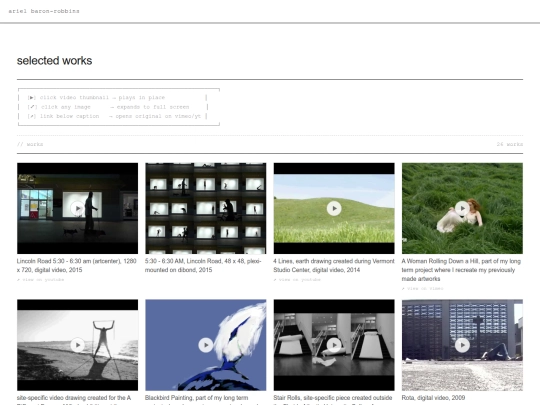The width and height of the screenshot is (540, 405).
Task: Play A Woman Rolling Down a Hill video
Action: pyautogui.click(x=462, y=208)
